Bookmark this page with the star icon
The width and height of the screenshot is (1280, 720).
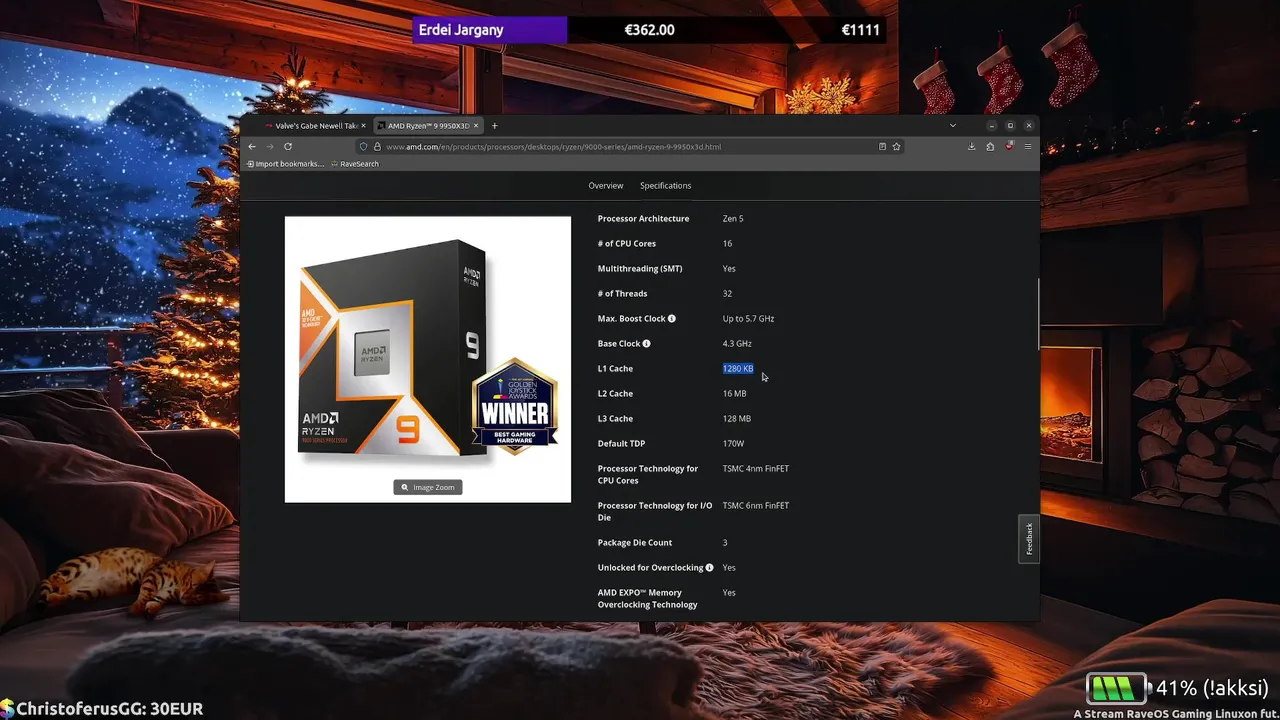click(896, 146)
